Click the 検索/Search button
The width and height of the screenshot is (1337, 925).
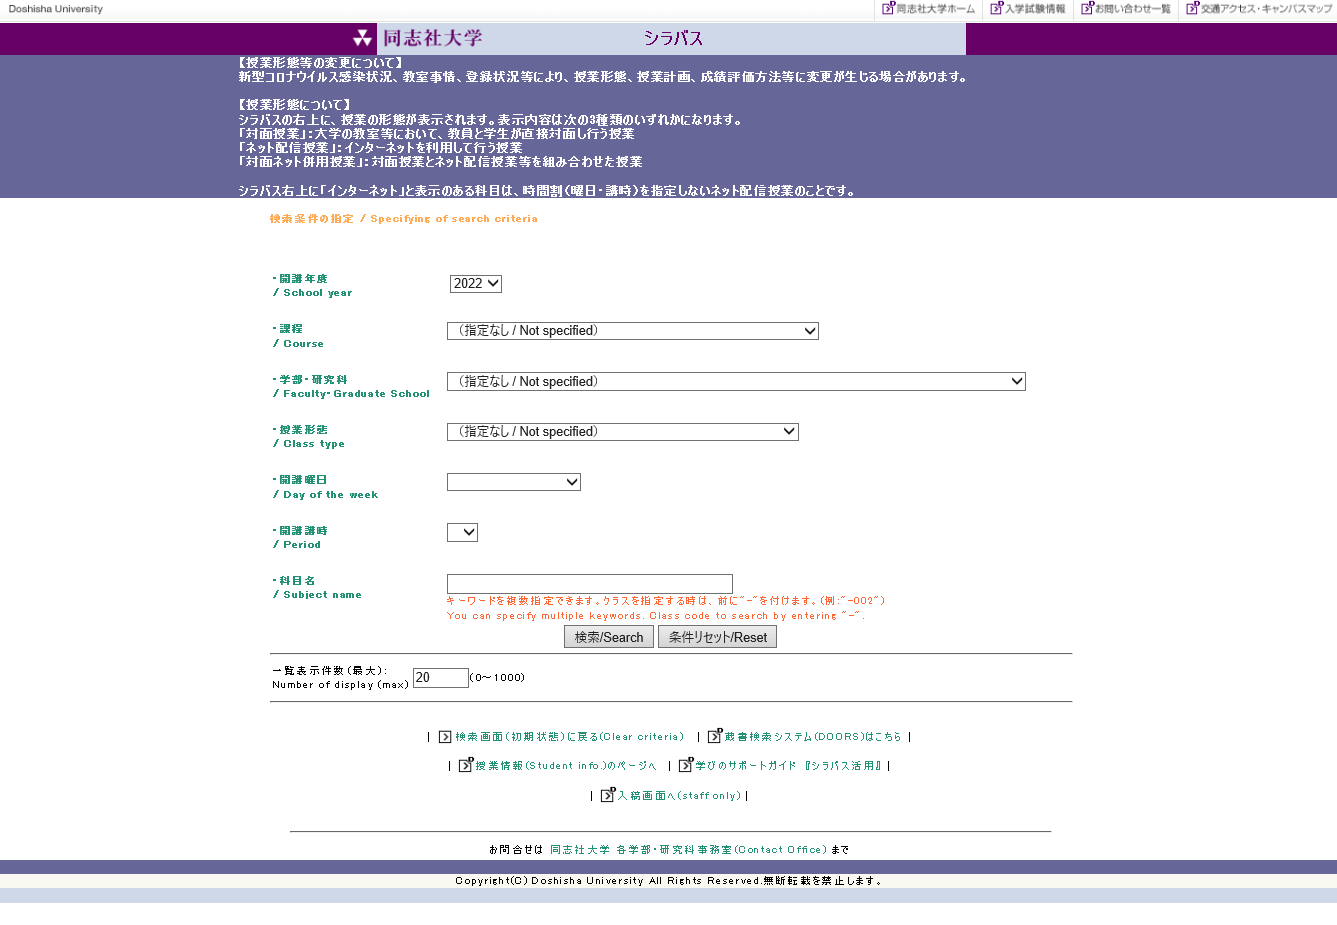pos(609,637)
